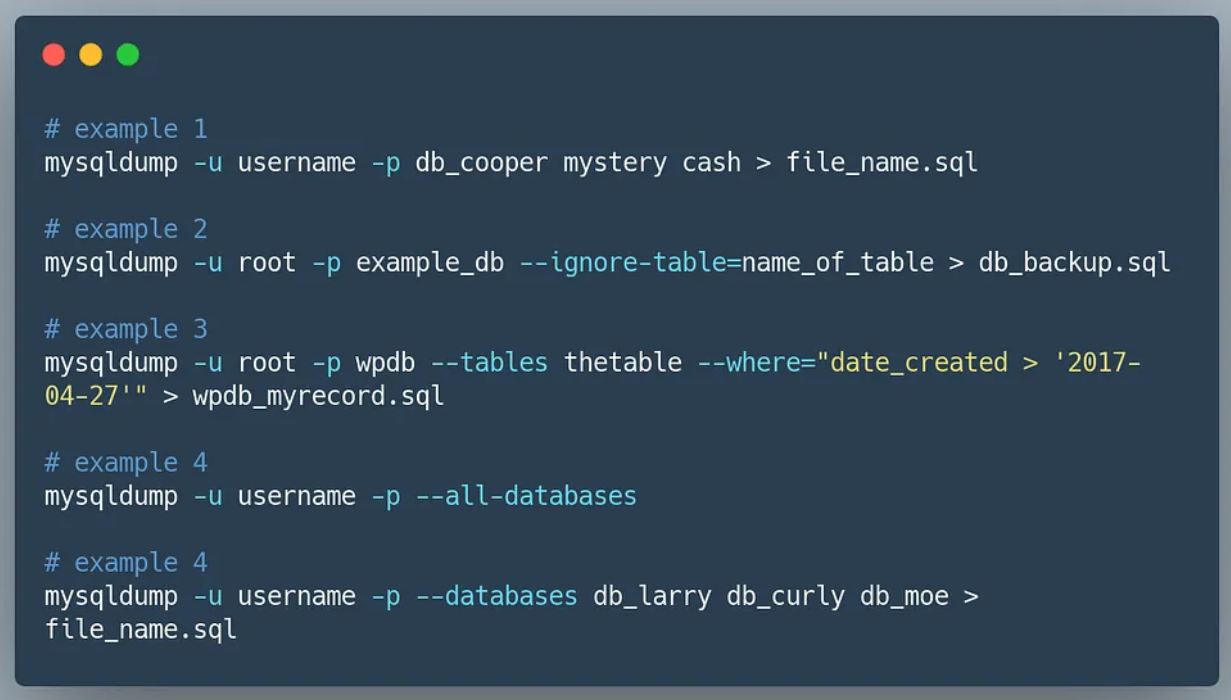Click the --databases flag in last command
Screen dimensions: 1231x700
[x=496, y=596]
